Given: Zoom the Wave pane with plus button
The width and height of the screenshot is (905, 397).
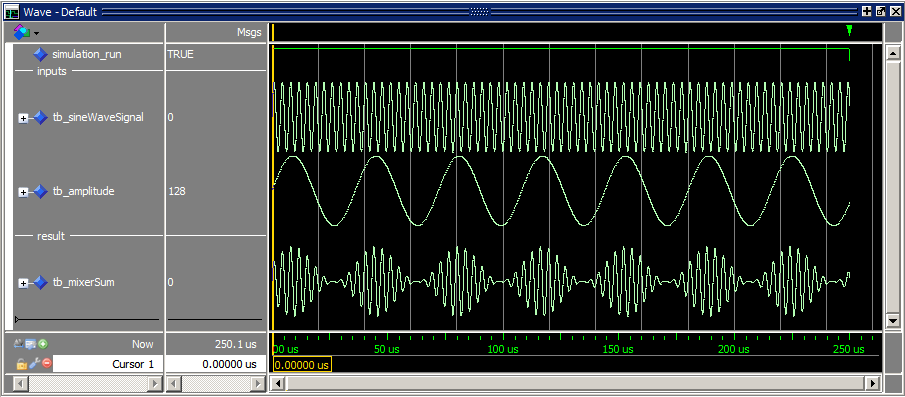Looking at the screenshot, I should coord(866,12).
